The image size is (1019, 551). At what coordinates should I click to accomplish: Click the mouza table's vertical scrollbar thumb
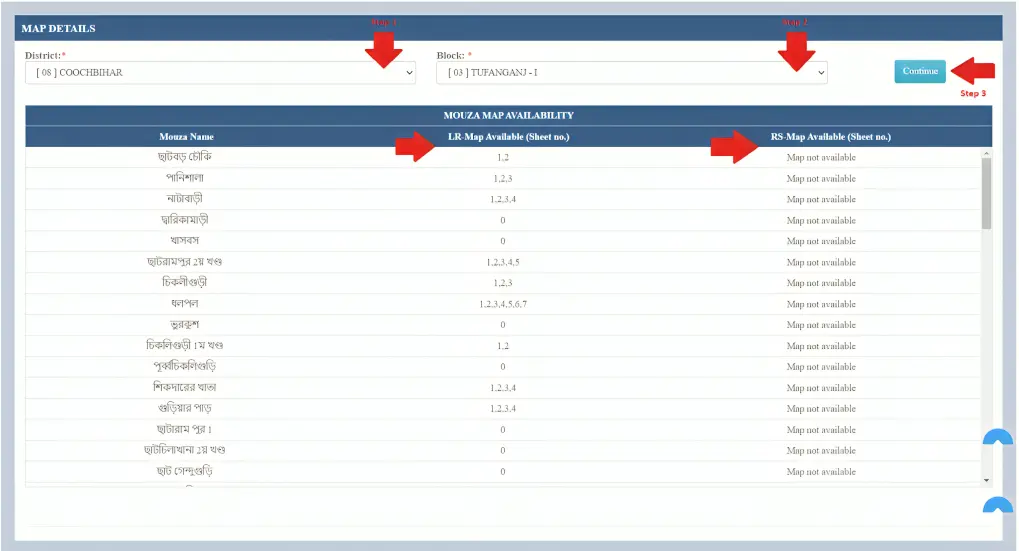[x=987, y=194]
